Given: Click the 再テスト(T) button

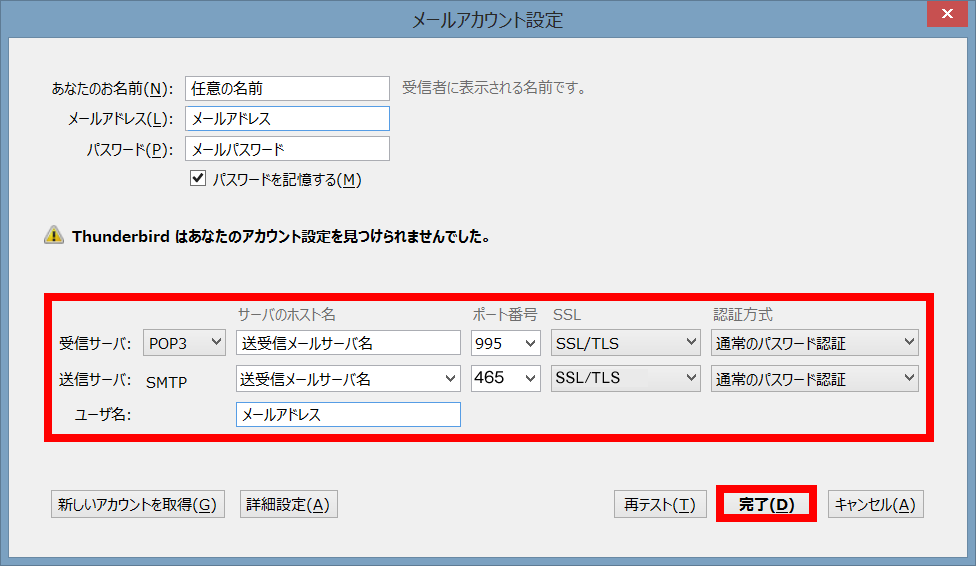Looking at the screenshot, I should [660, 504].
